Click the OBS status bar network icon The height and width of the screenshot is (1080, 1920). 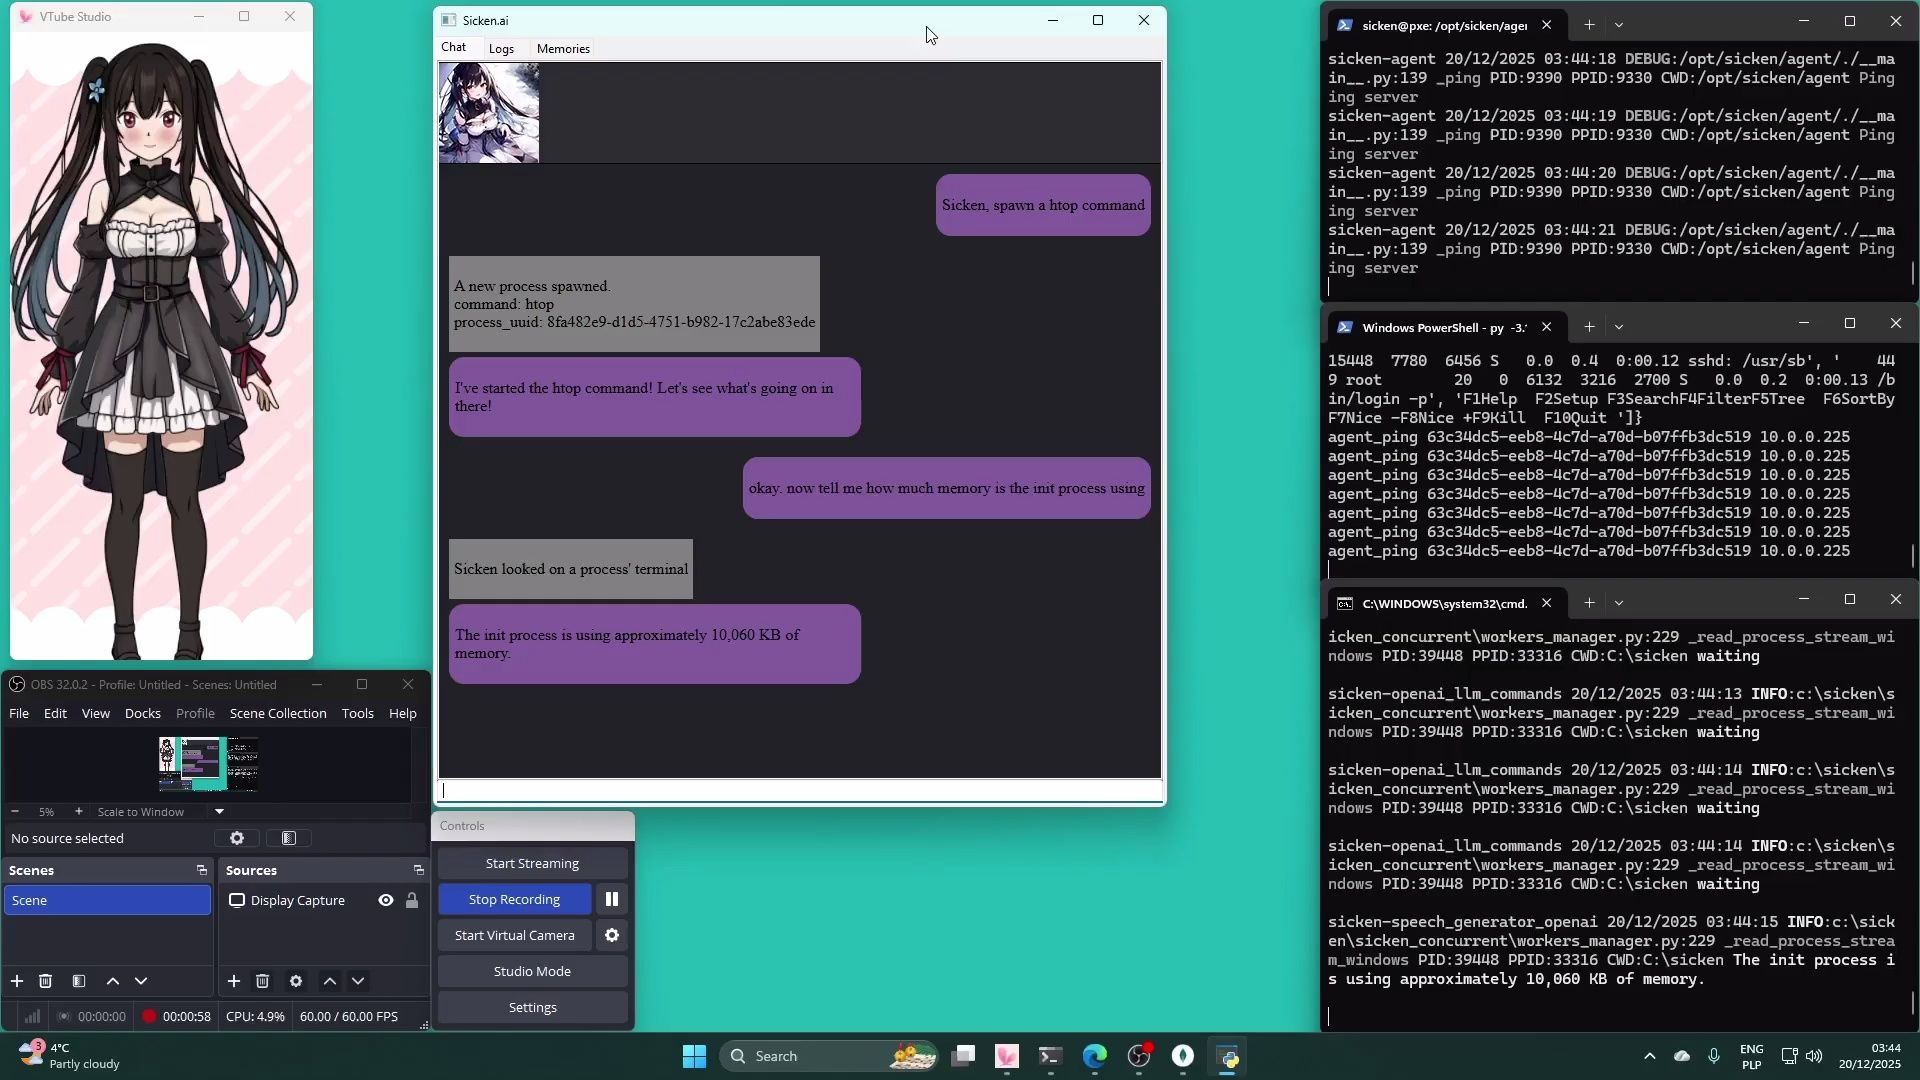point(33,1016)
